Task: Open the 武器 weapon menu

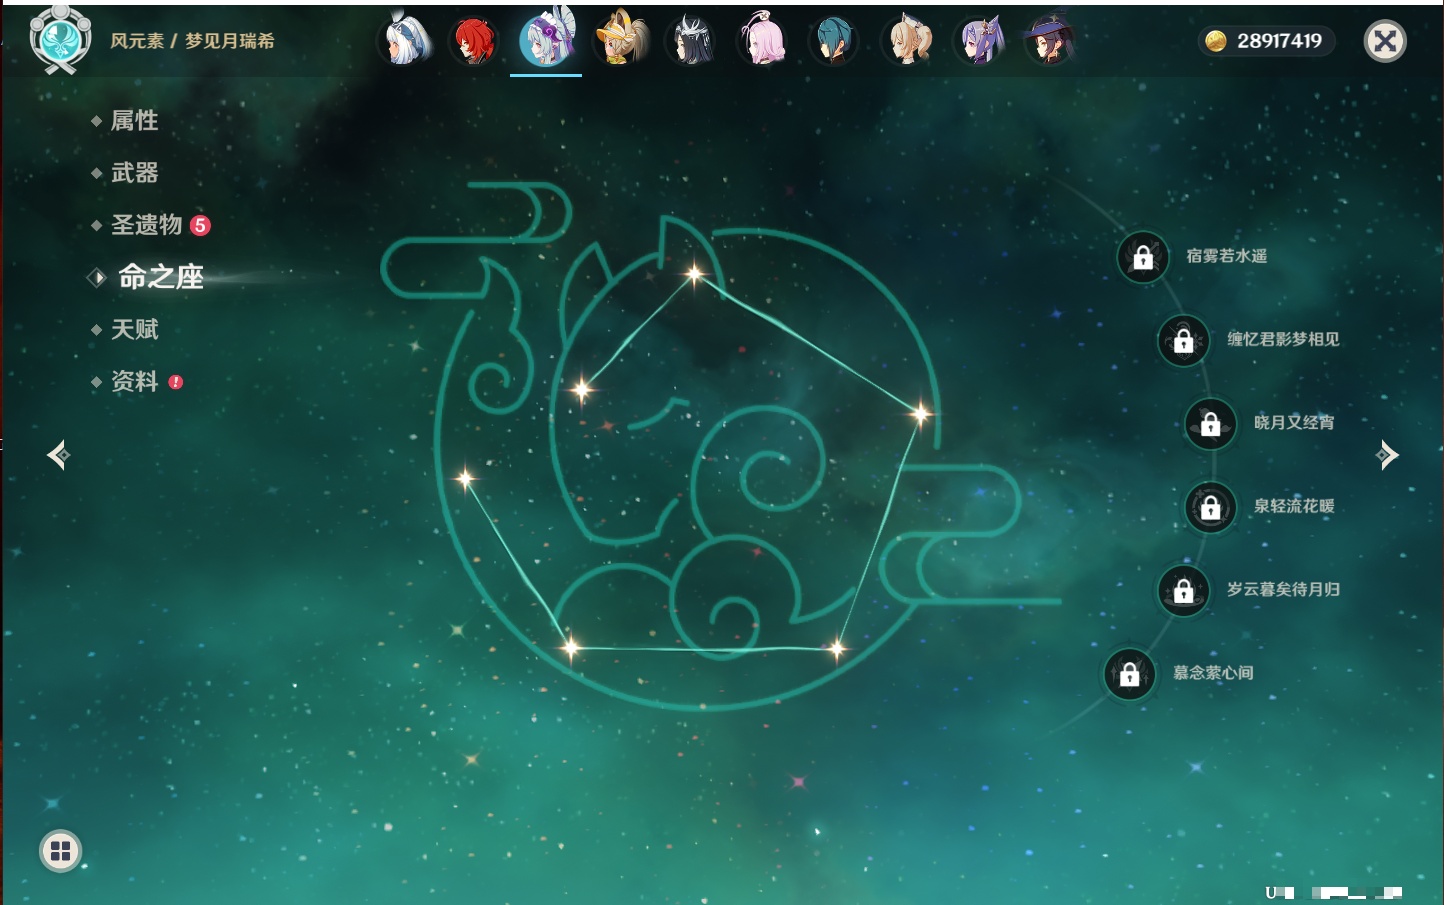Action: coord(134,173)
